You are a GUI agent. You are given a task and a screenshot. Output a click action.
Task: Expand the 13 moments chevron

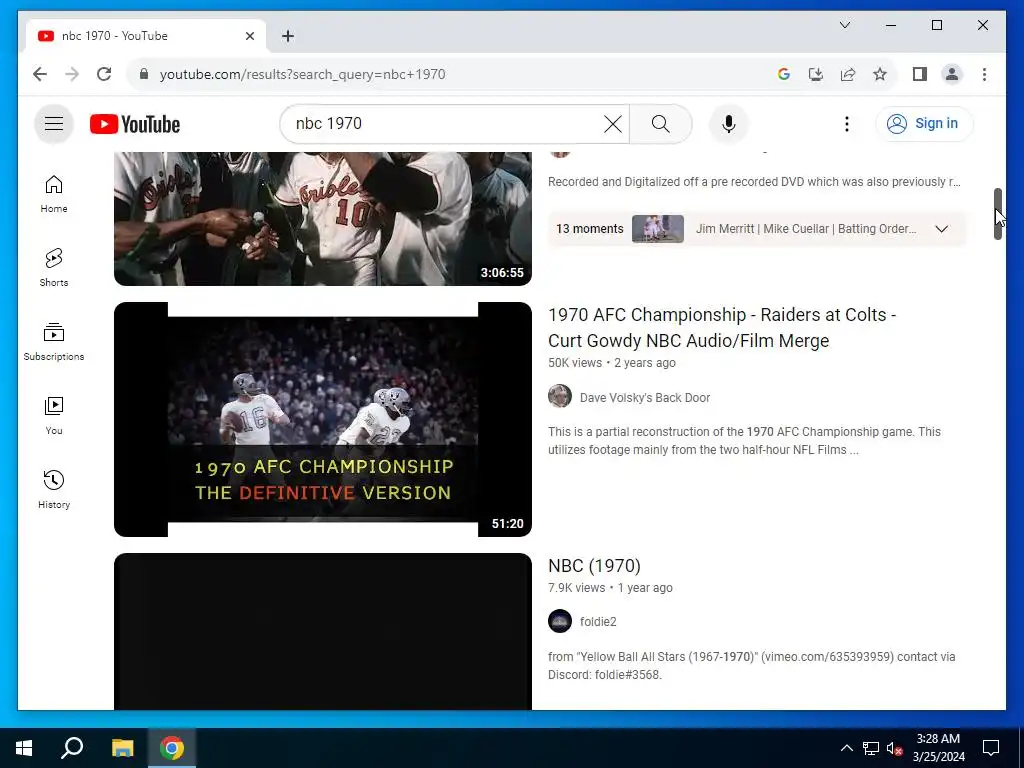(941, 229)
